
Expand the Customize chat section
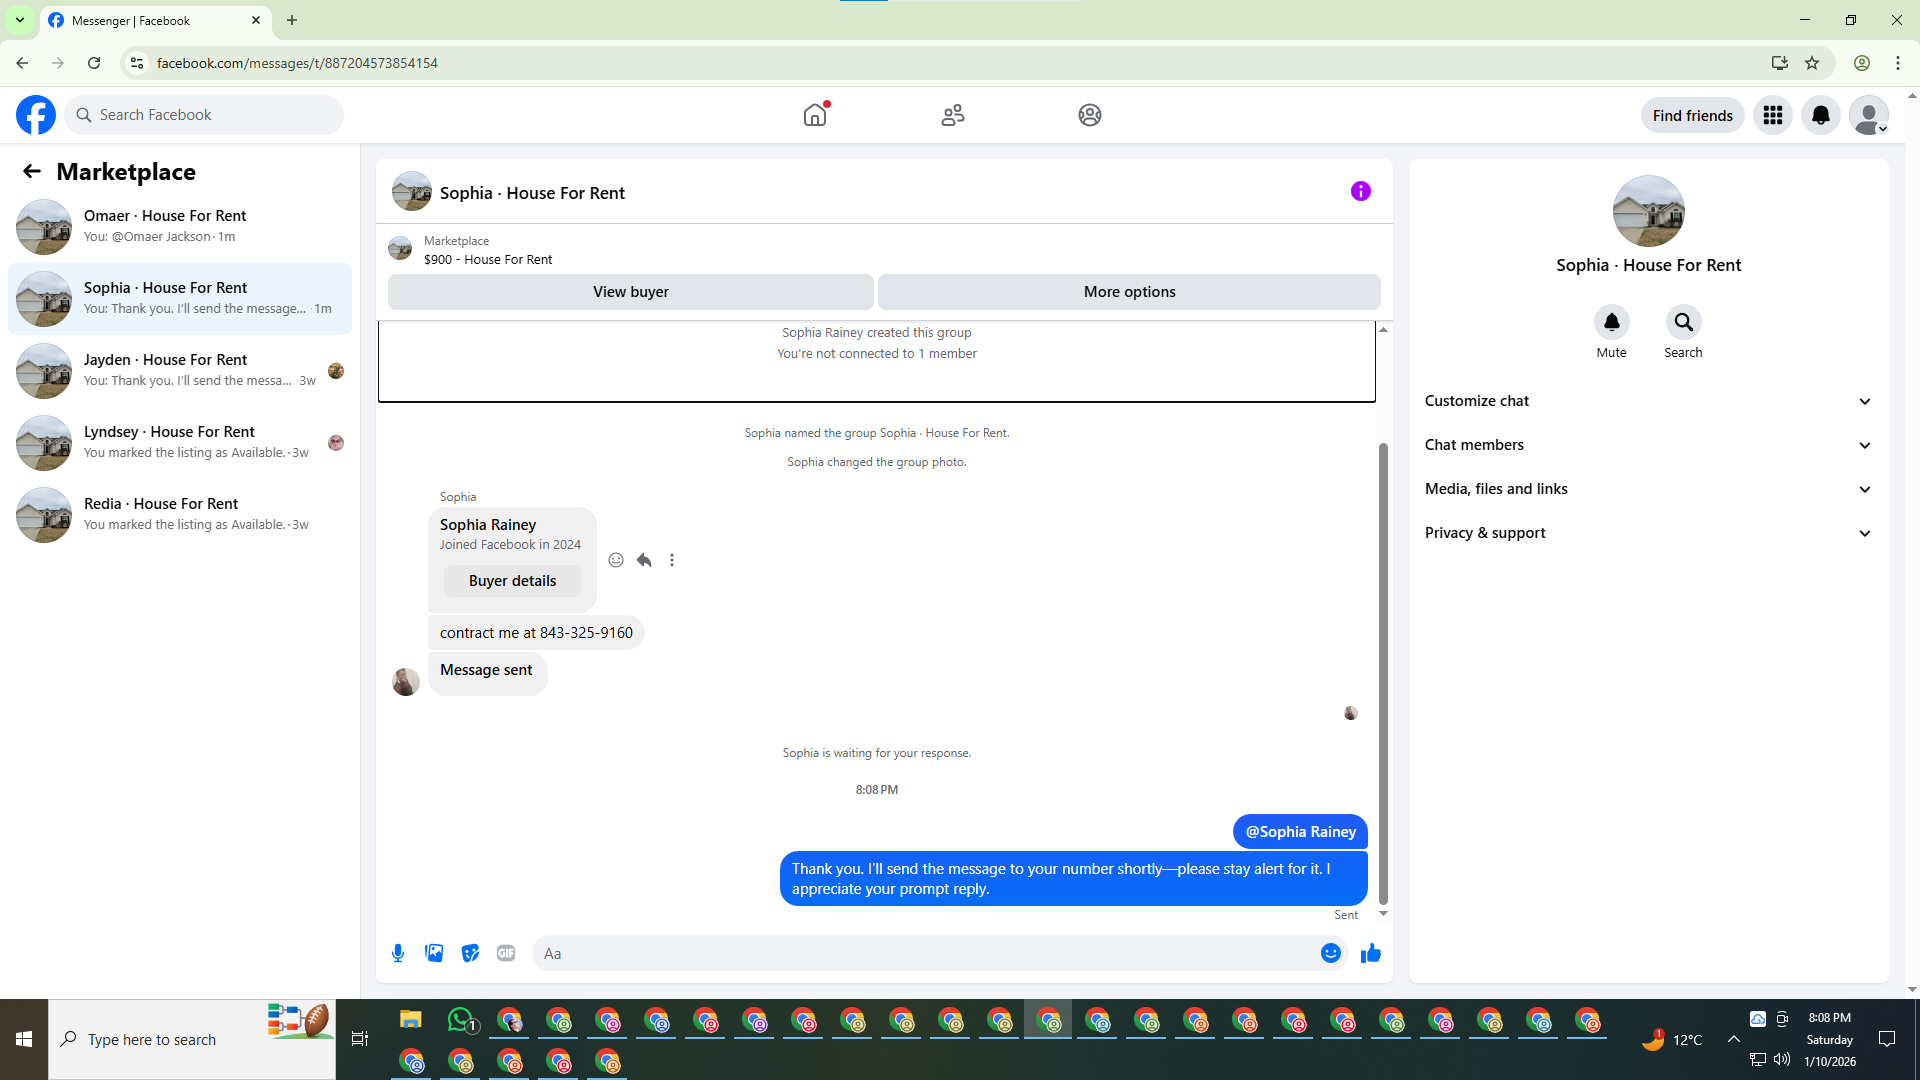click(x=1647, y=401)
